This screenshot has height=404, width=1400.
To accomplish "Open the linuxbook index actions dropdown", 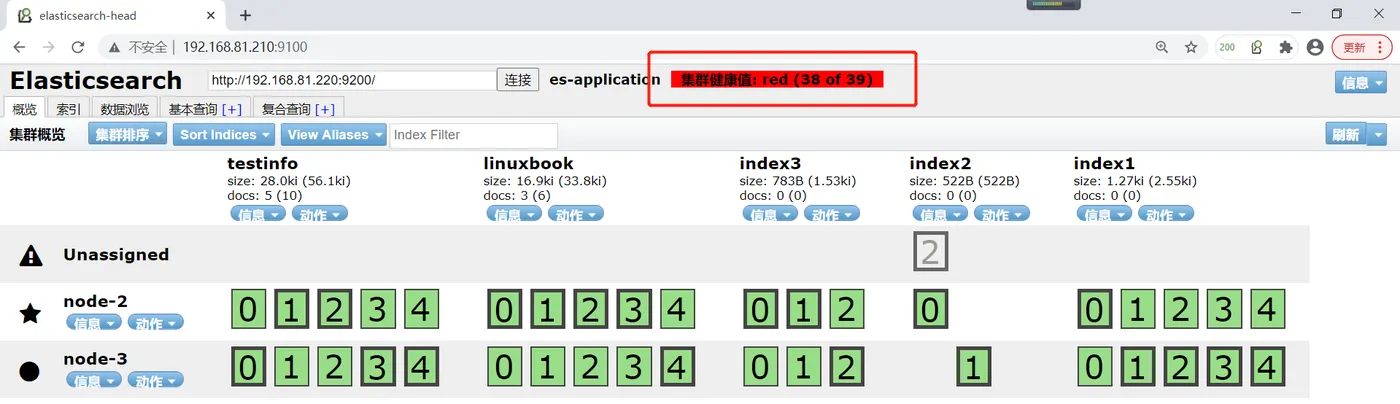I will coord(575,214).
